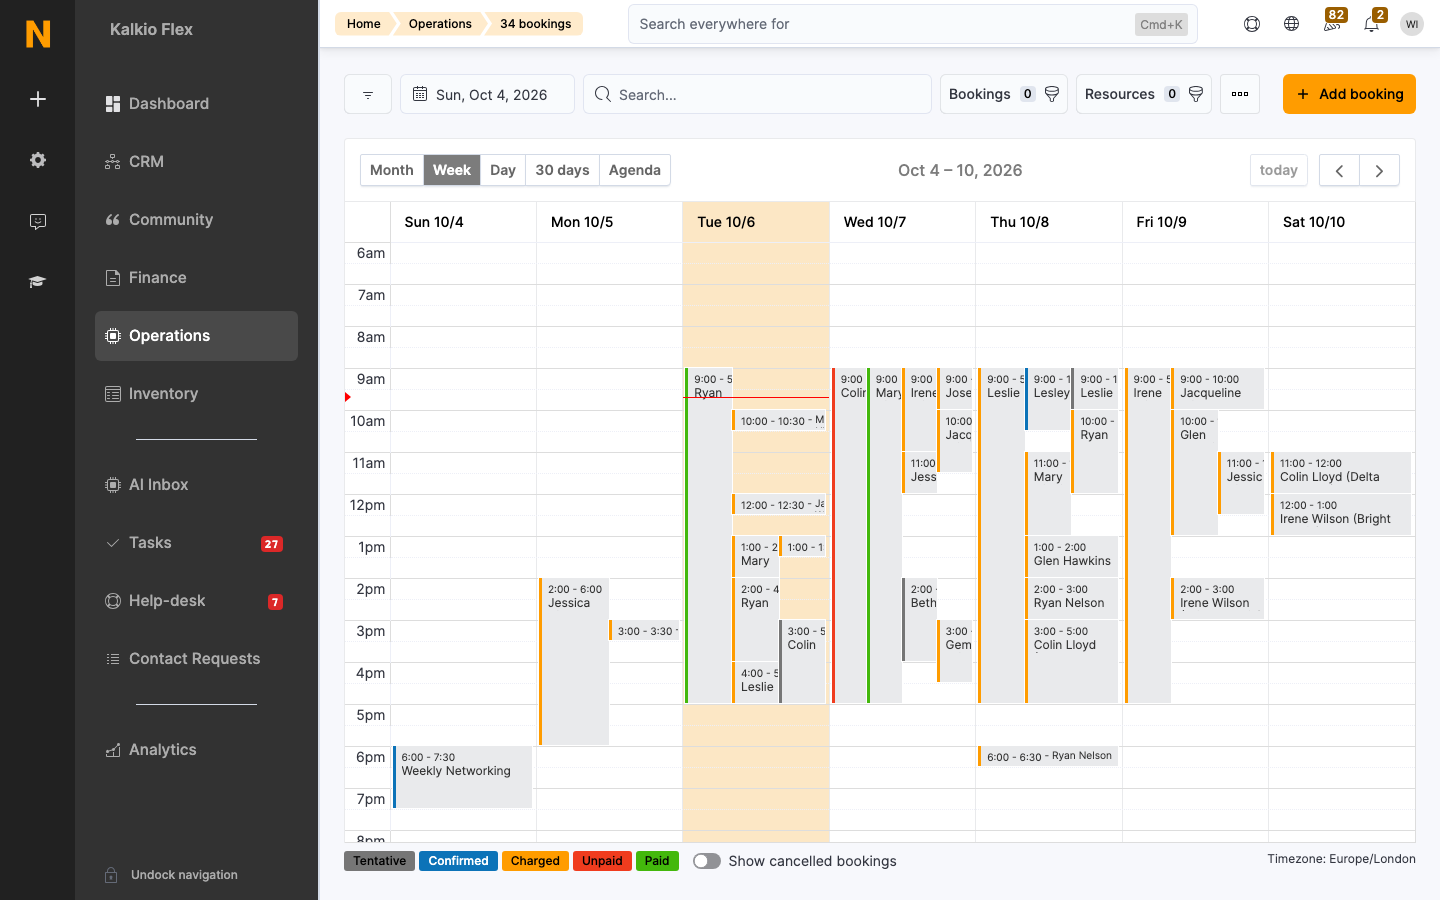Click the Bookings filter funnel icon
This screenshot has width=1440, height=900.
[x=1052, y=94]
